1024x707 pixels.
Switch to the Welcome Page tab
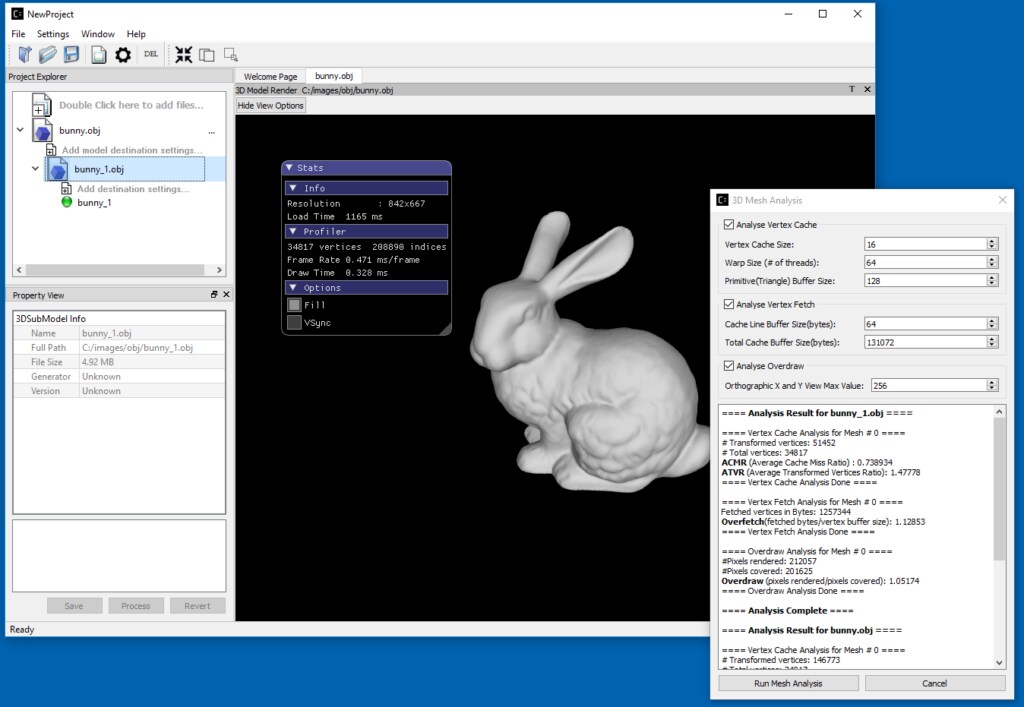pos(270,76)
